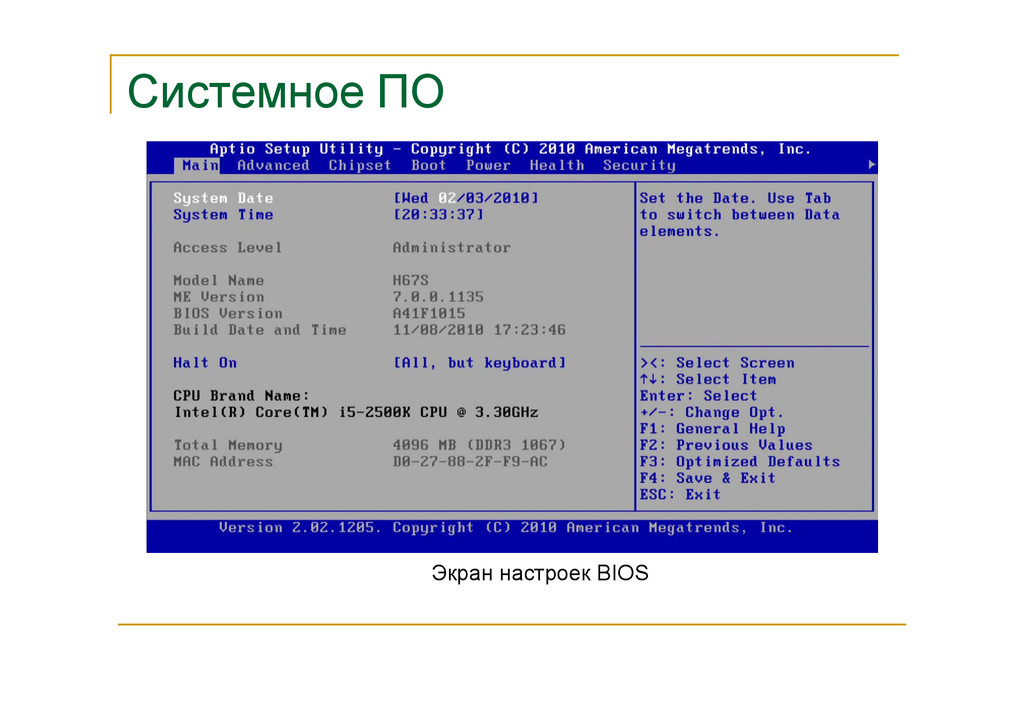The image size is (1024, 724).
Task: Click the Экран настроек BIOS caption
Action: 540,573
